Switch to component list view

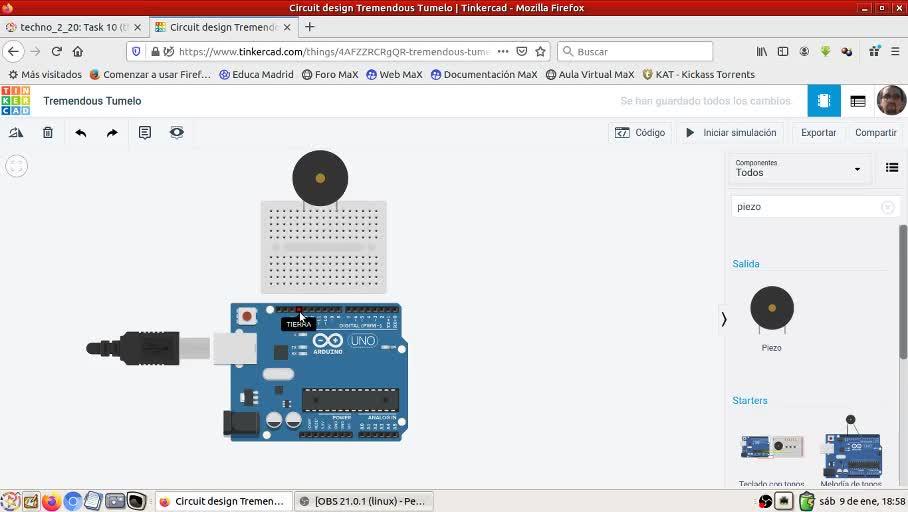pos(858,101)
